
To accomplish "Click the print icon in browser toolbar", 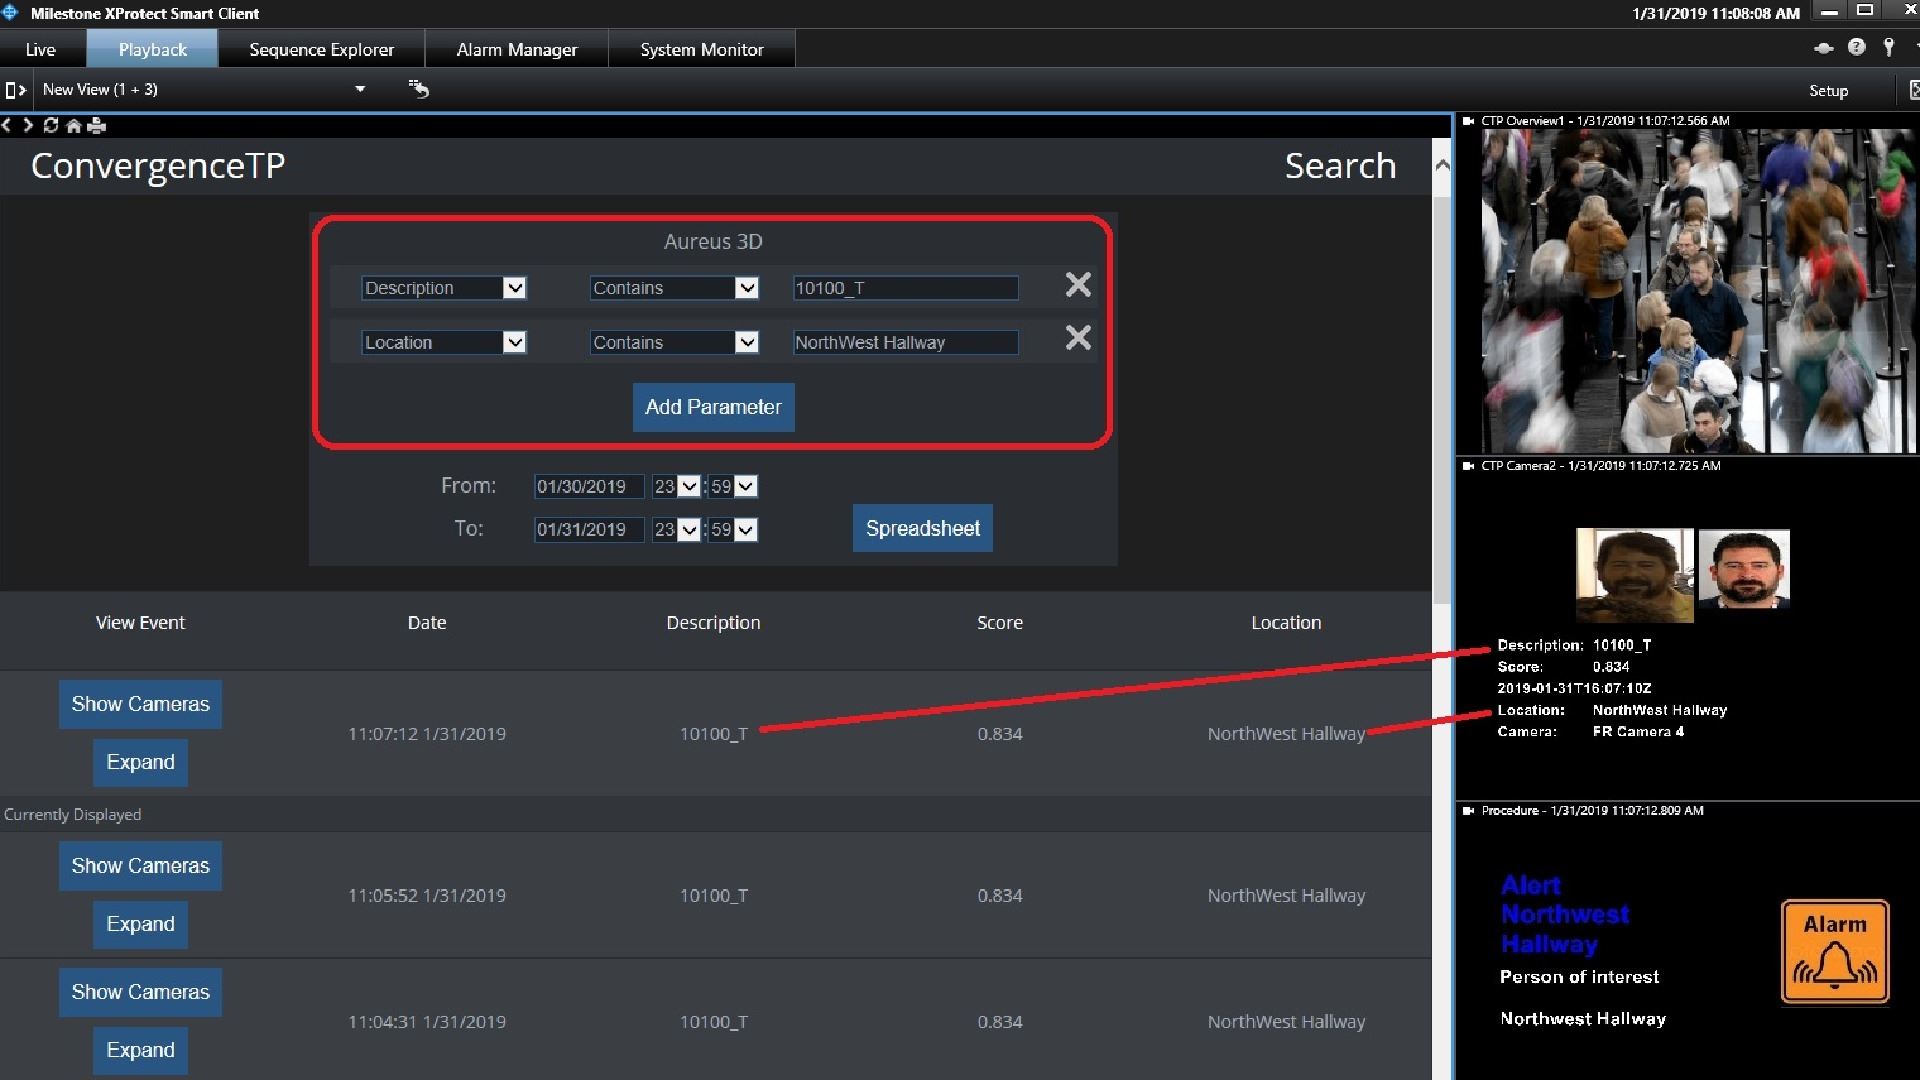I will (97, 125).
